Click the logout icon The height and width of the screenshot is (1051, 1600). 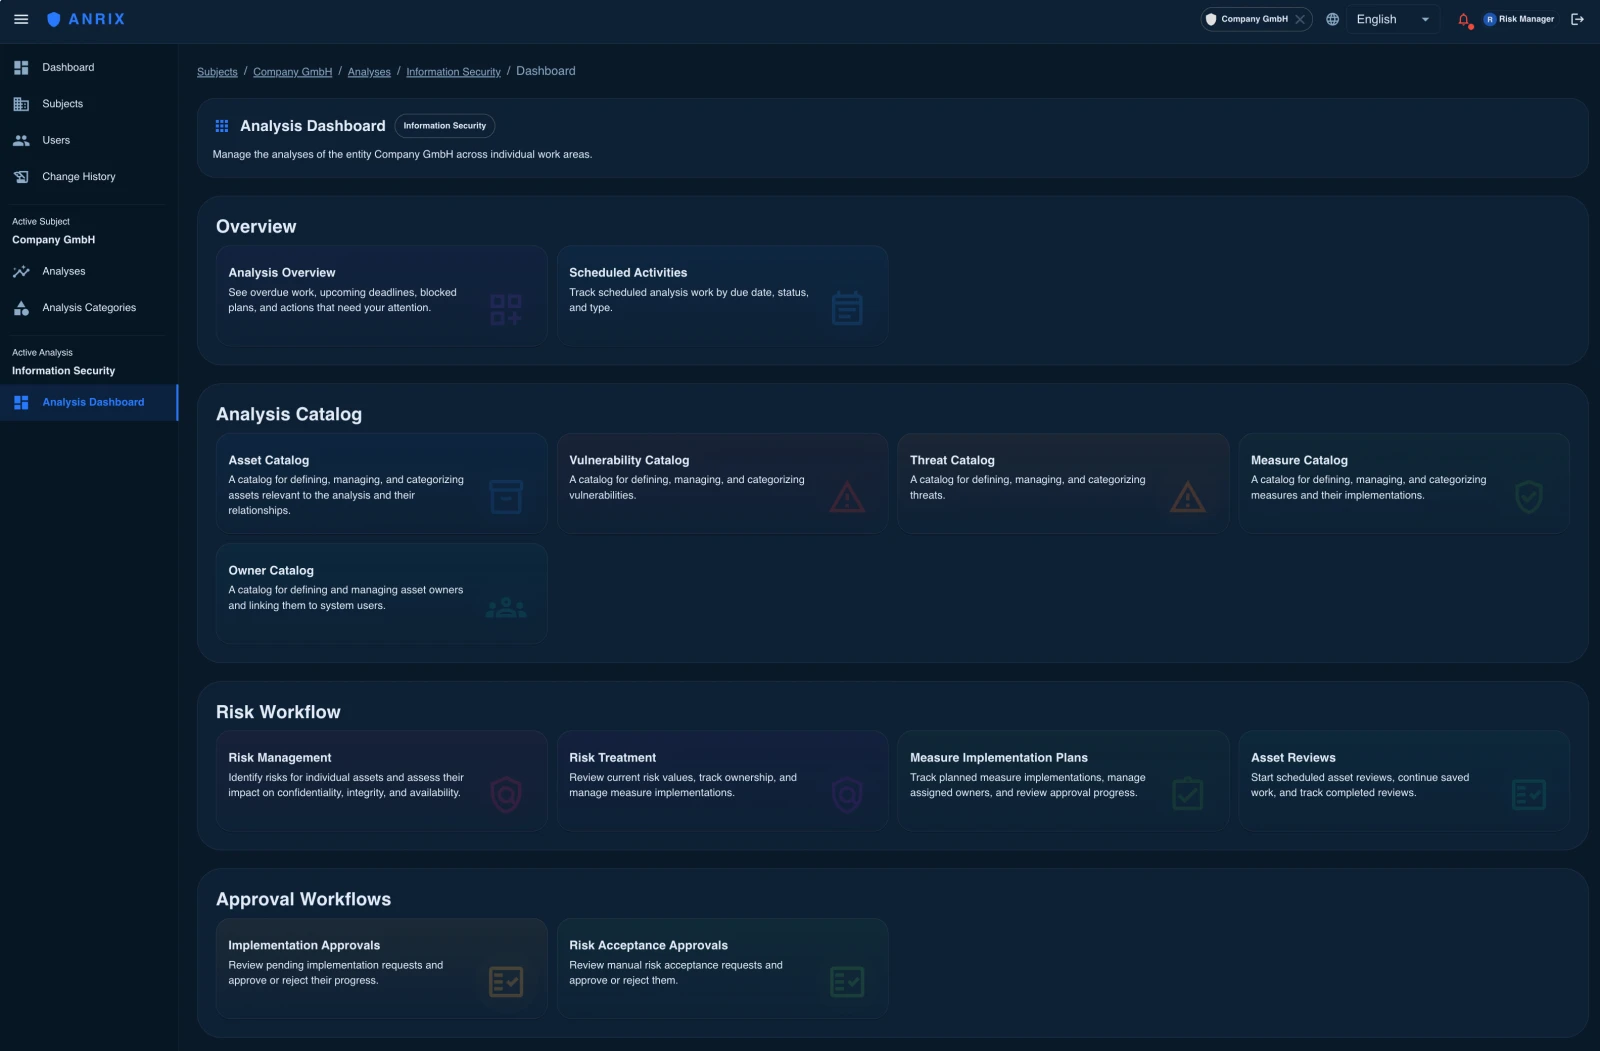coord(1577,19)
